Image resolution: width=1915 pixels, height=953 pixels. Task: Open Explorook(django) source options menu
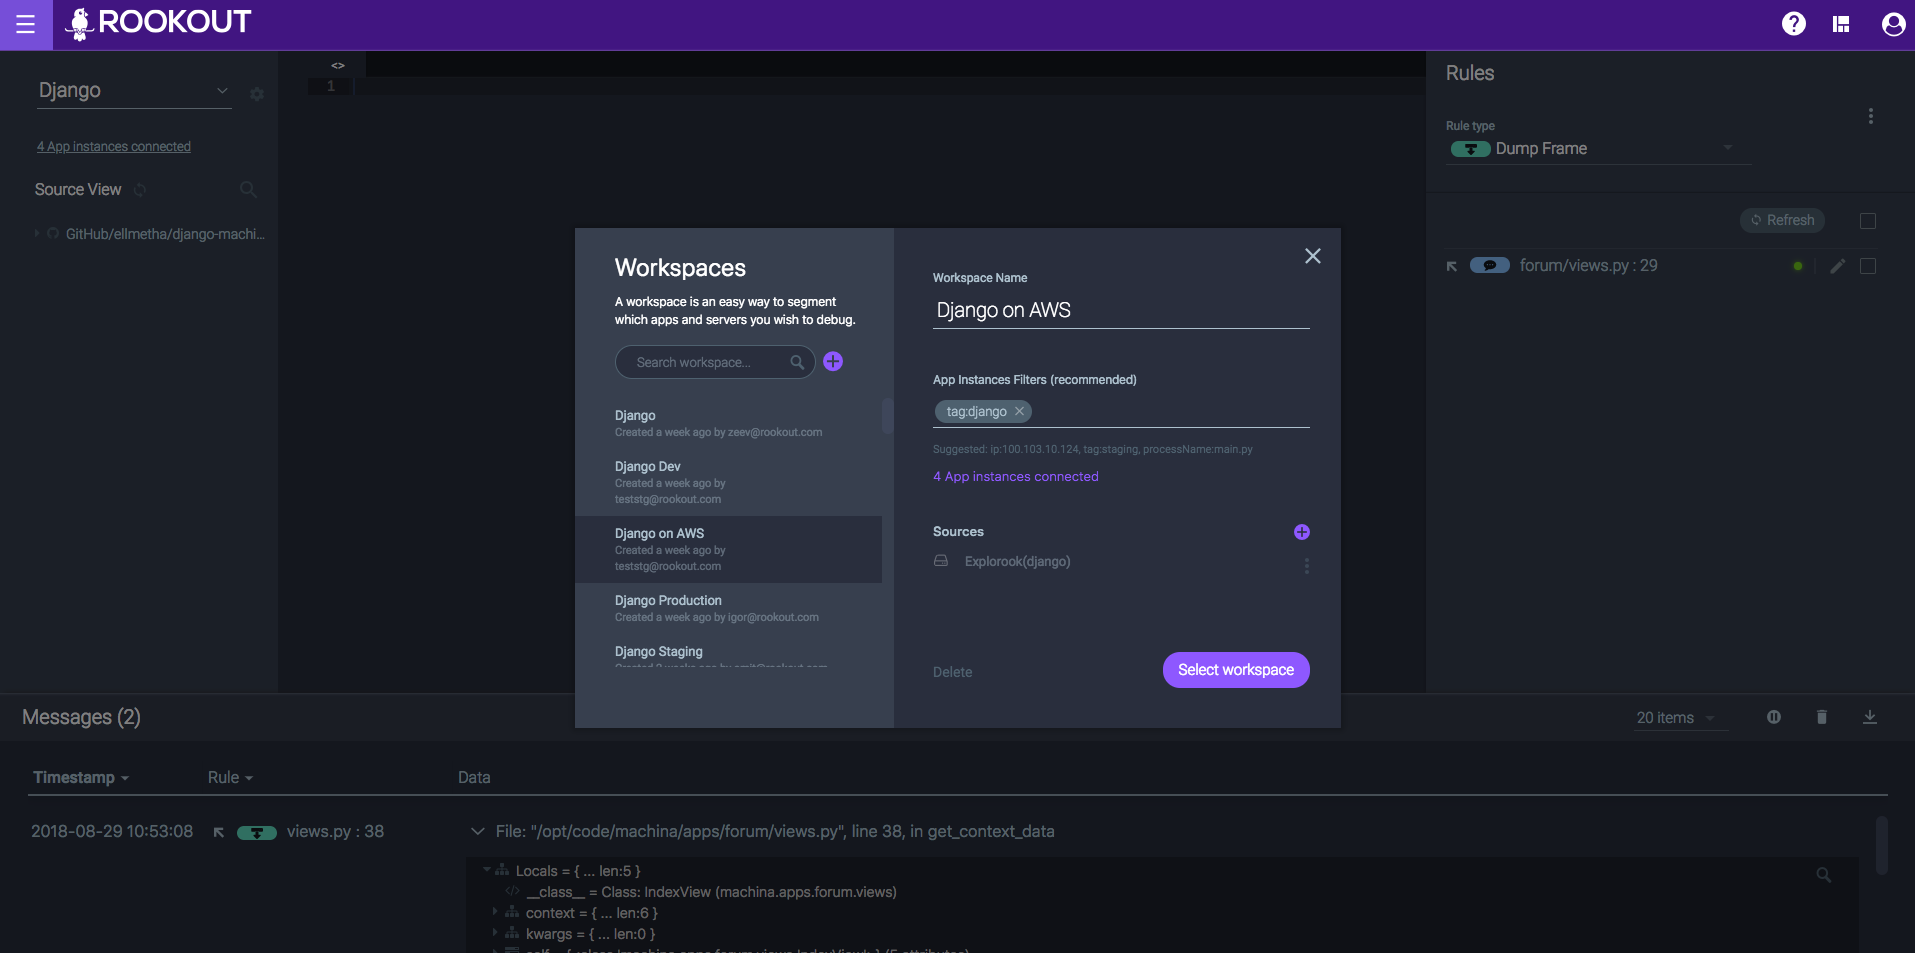[x=1306, y=566]
